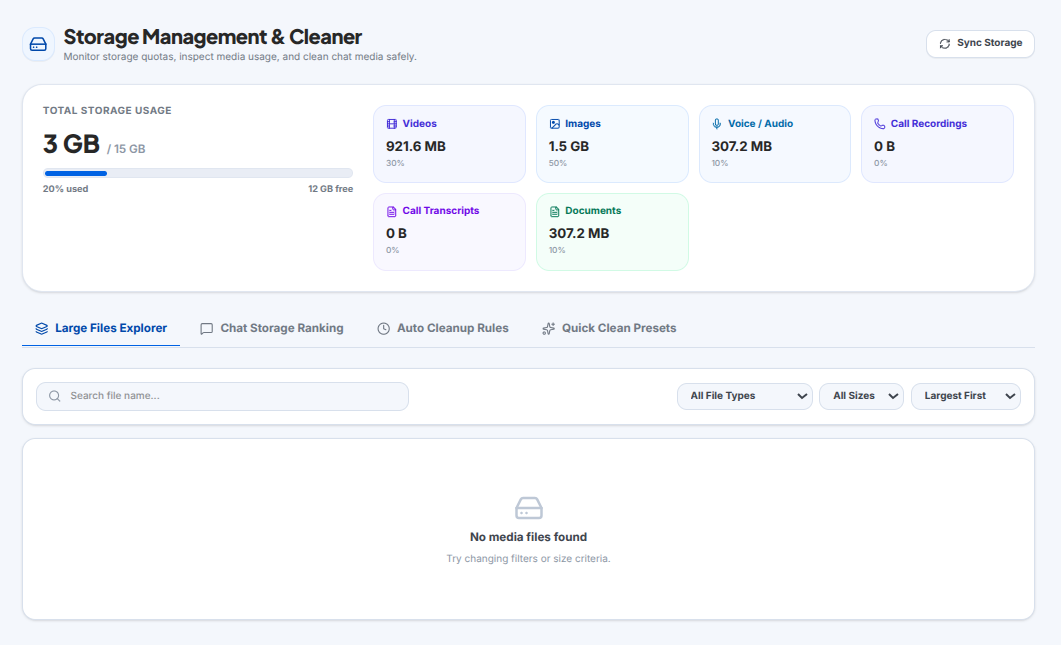
Task: Click the Documents file icon
Action: (554, 211)
